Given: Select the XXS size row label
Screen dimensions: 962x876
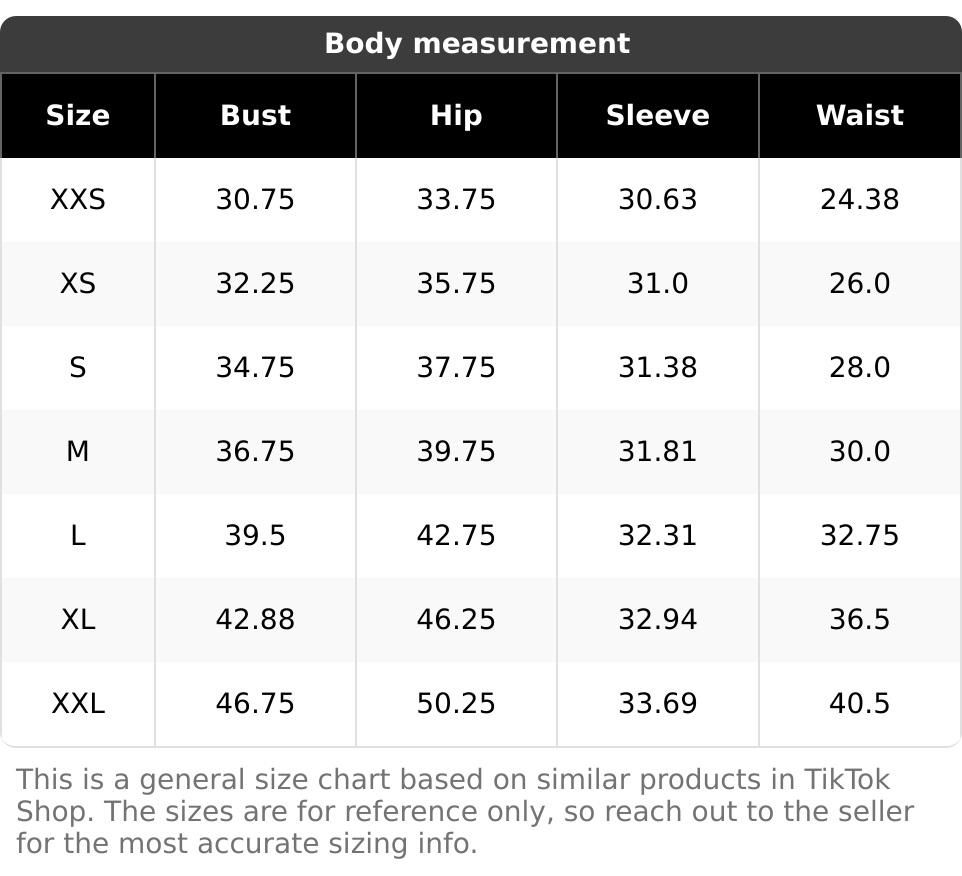Looking at the screenshot, I should click(x=78, y=200).
